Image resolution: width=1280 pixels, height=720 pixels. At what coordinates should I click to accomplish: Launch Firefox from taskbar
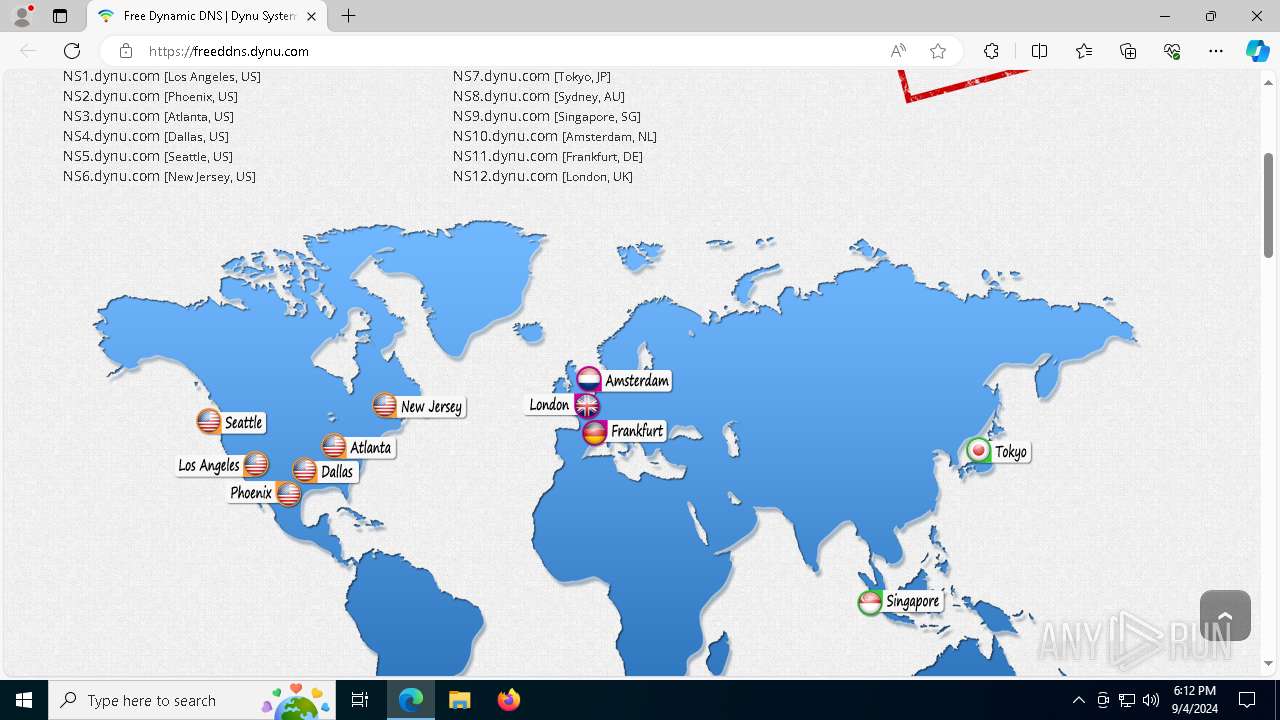point(508,700)
